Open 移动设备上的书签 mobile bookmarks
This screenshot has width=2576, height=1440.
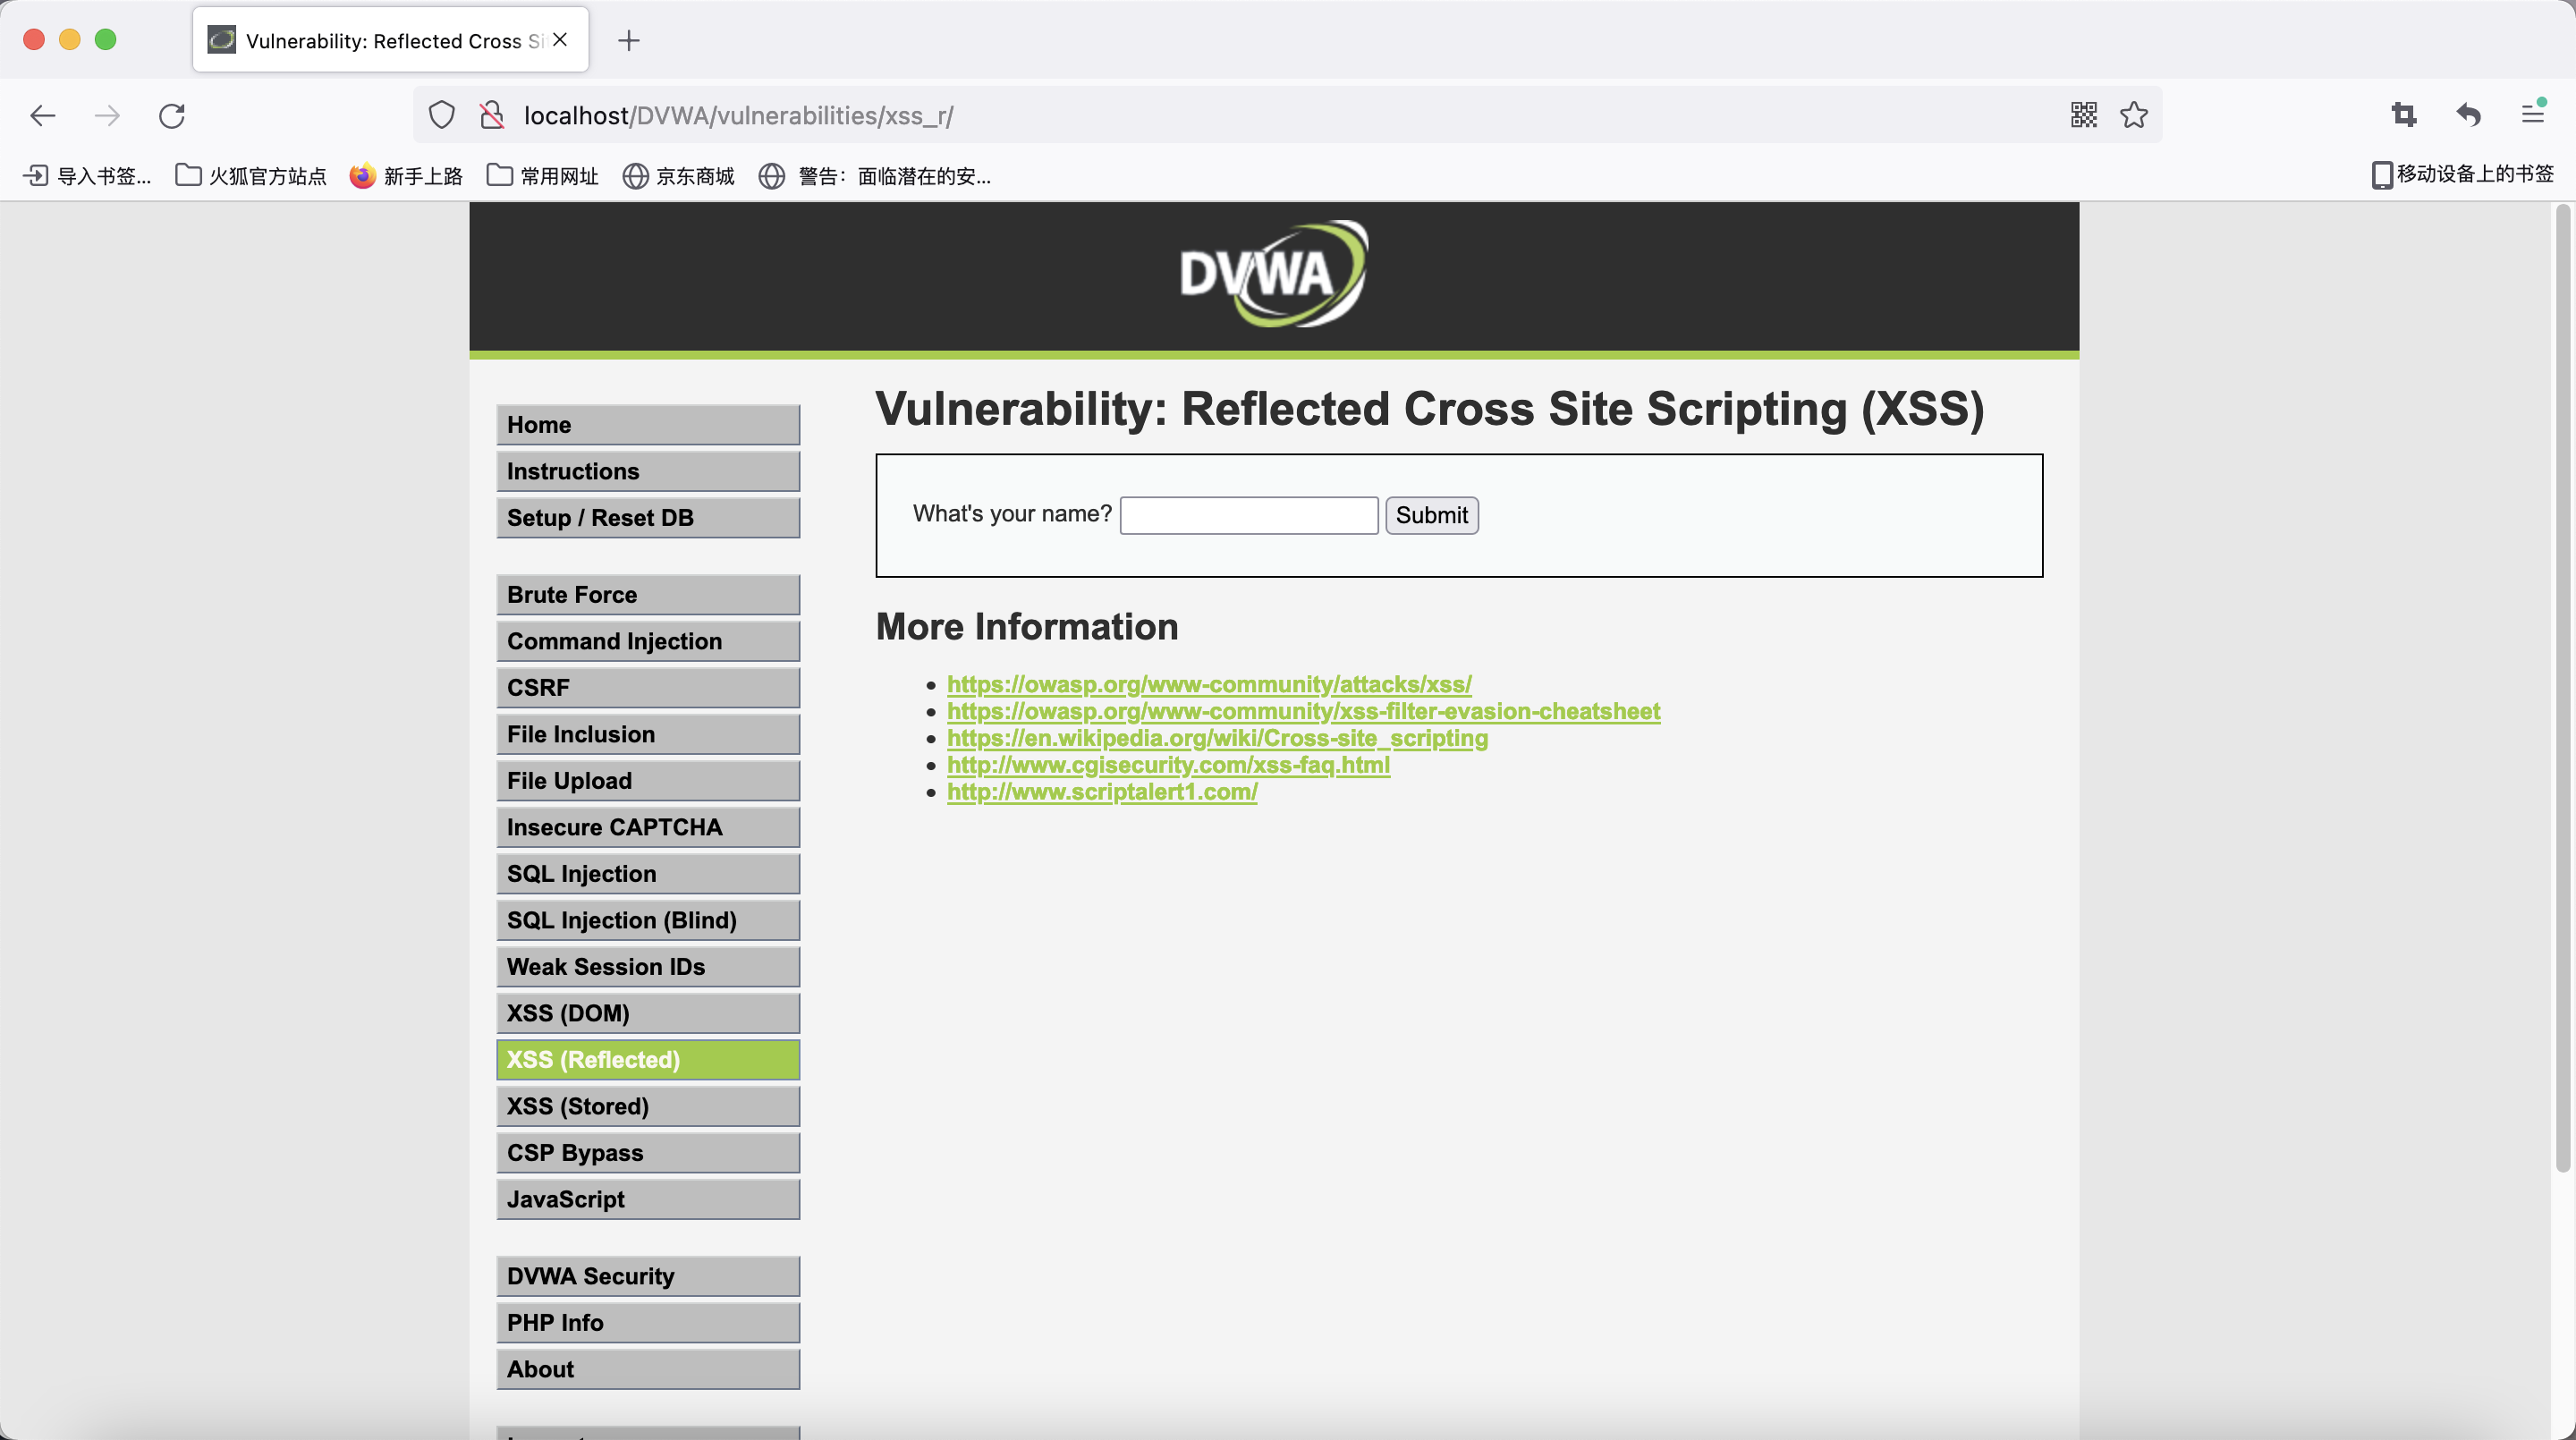(2463, 174)
